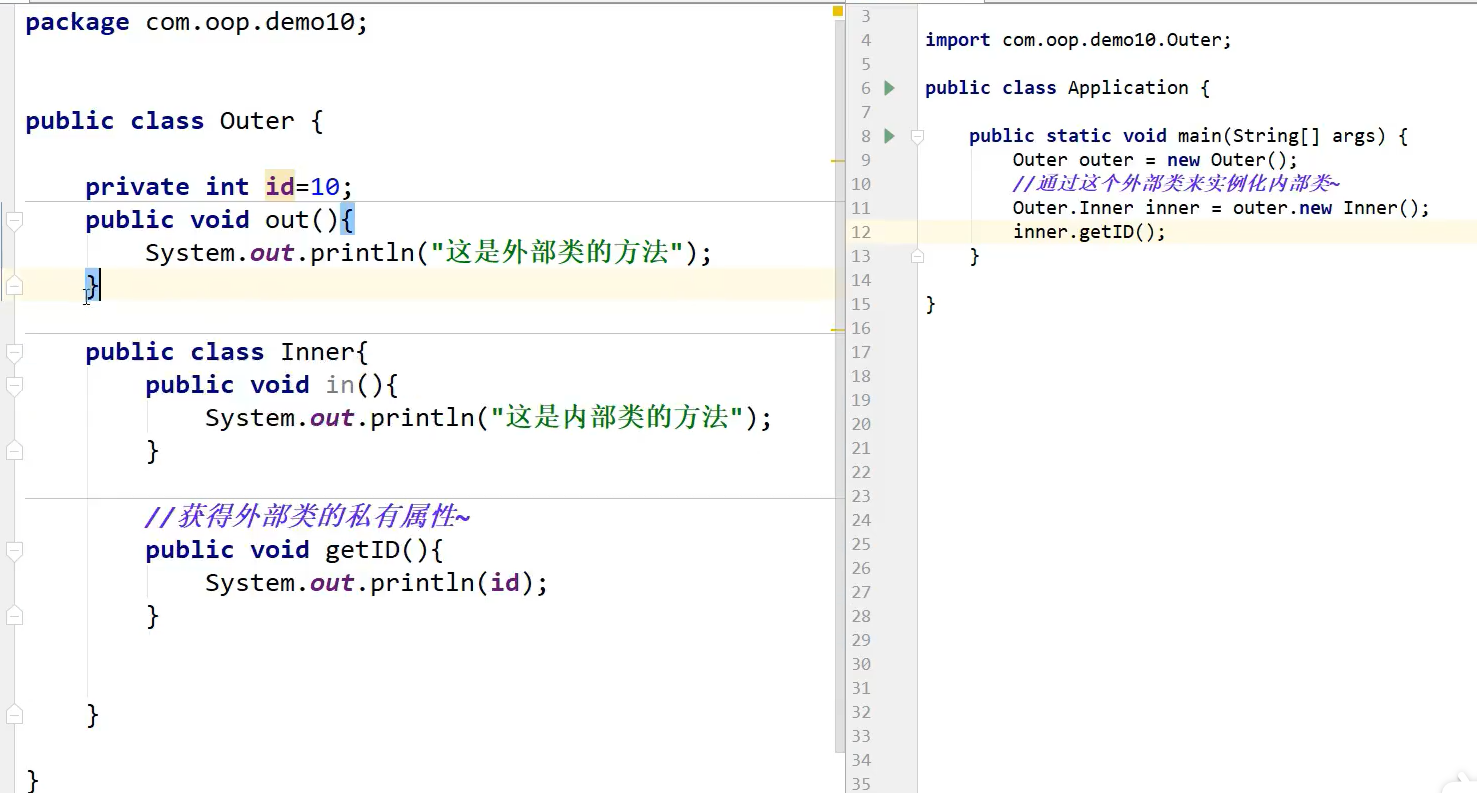Viewport: 1477px width, 793px height.
Task: Collapse the out() method body
Action: click(x=14, y=221)
